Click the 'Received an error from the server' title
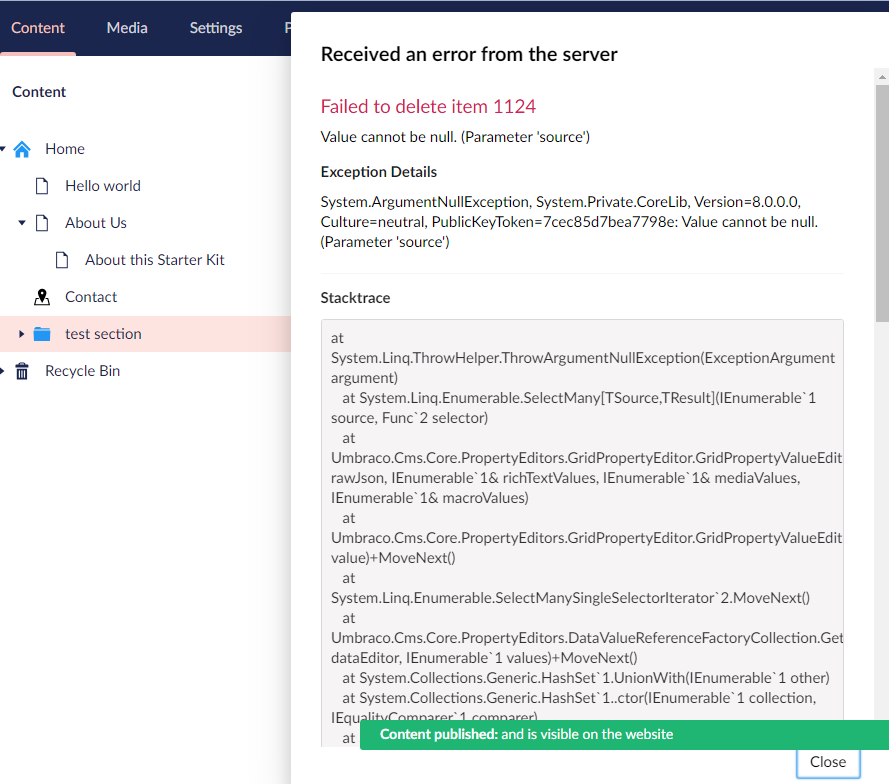This screenshot has width=889, height=784. click(x=469, y=54)
